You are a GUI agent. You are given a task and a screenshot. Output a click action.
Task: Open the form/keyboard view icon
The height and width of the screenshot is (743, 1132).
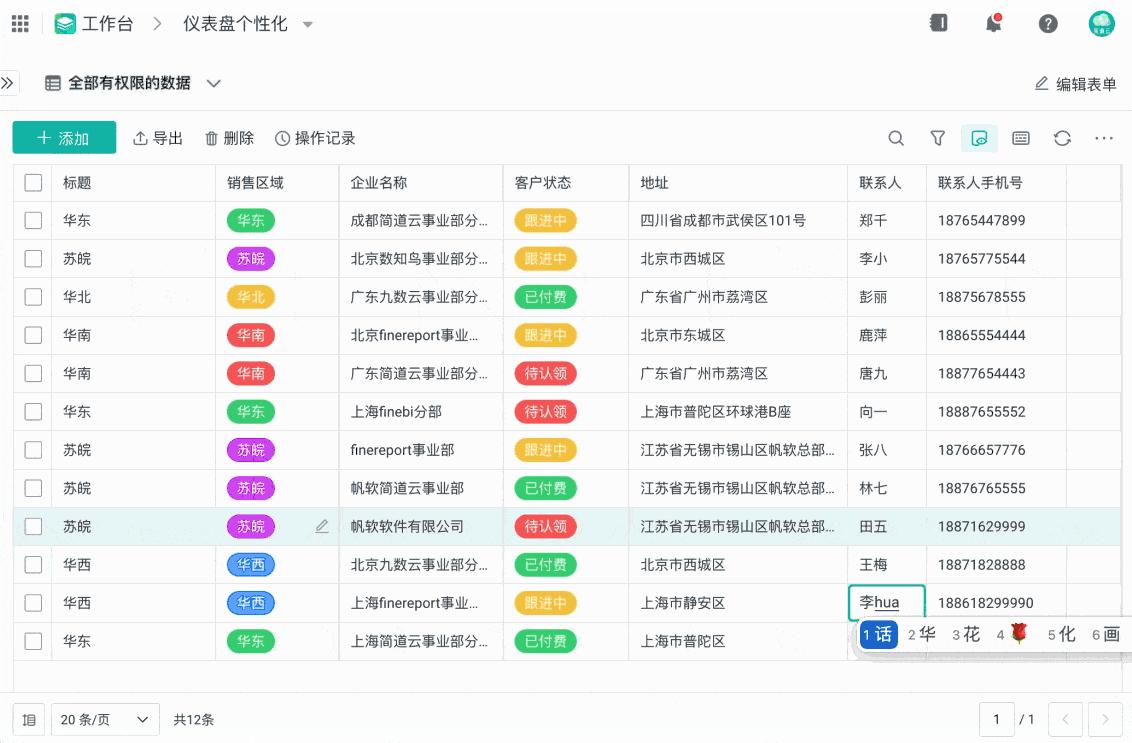1020,138
